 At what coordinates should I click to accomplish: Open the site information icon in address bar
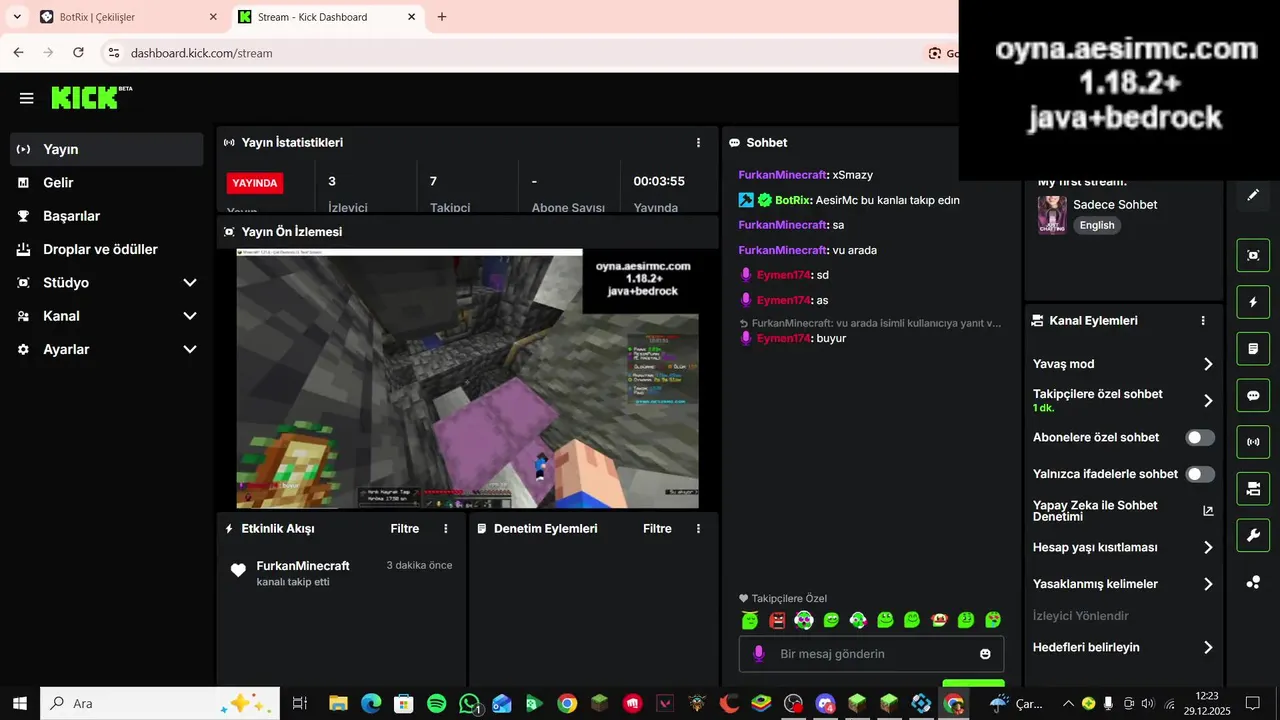tap(113, 53)
